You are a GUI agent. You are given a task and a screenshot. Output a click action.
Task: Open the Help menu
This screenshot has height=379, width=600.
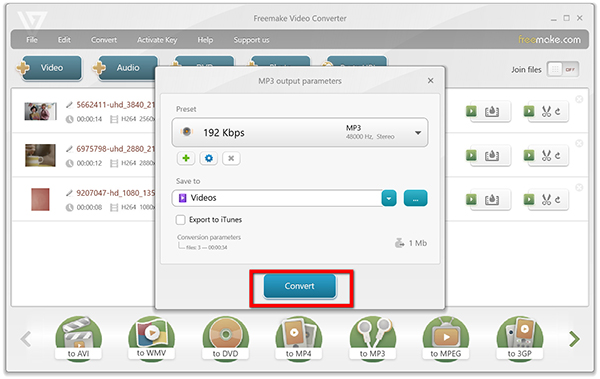click(x=205, y=40)
